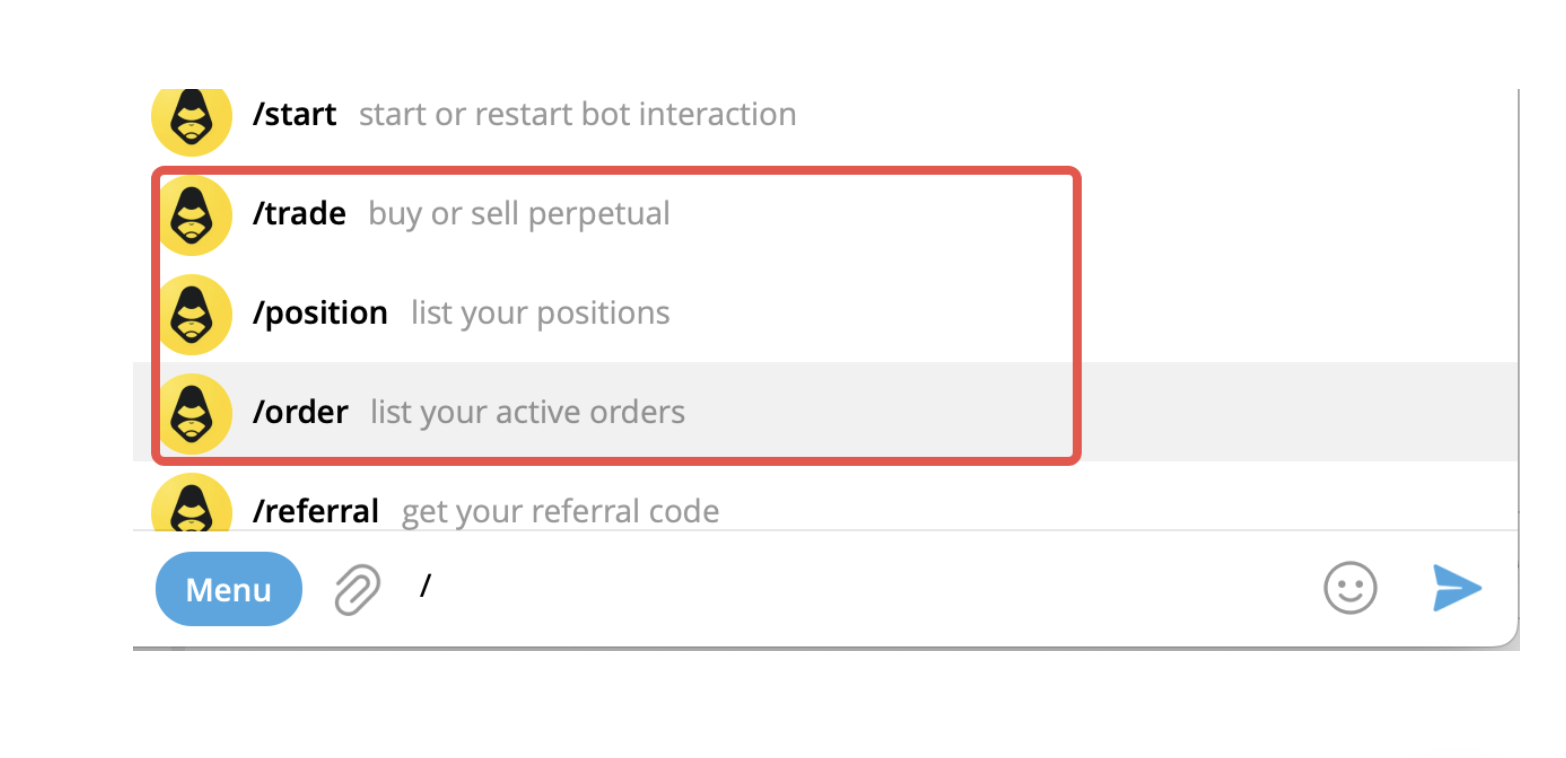Click the "get your referral code" description
Viewport: 1566px width, 758px height.
[560, 512]
